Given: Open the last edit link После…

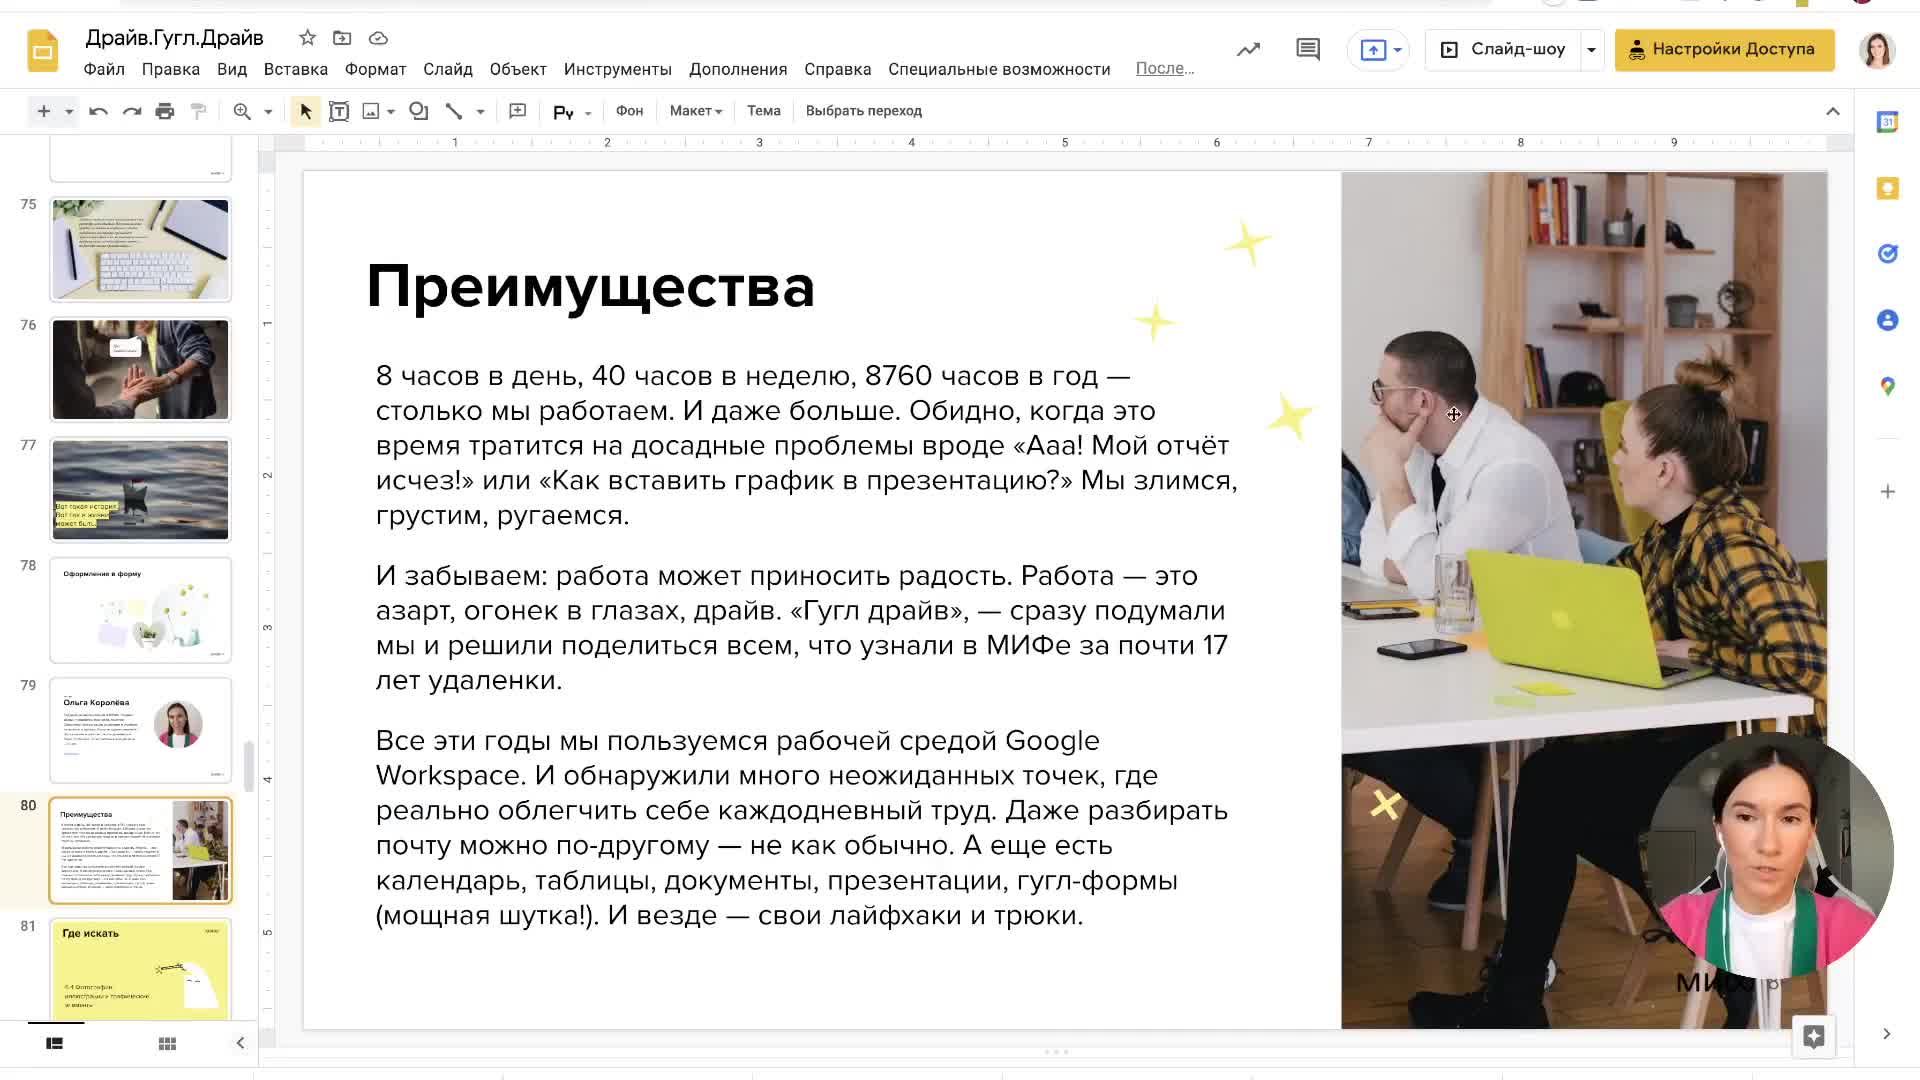Looking at the screenshot, I should (x=1165, y=68).
